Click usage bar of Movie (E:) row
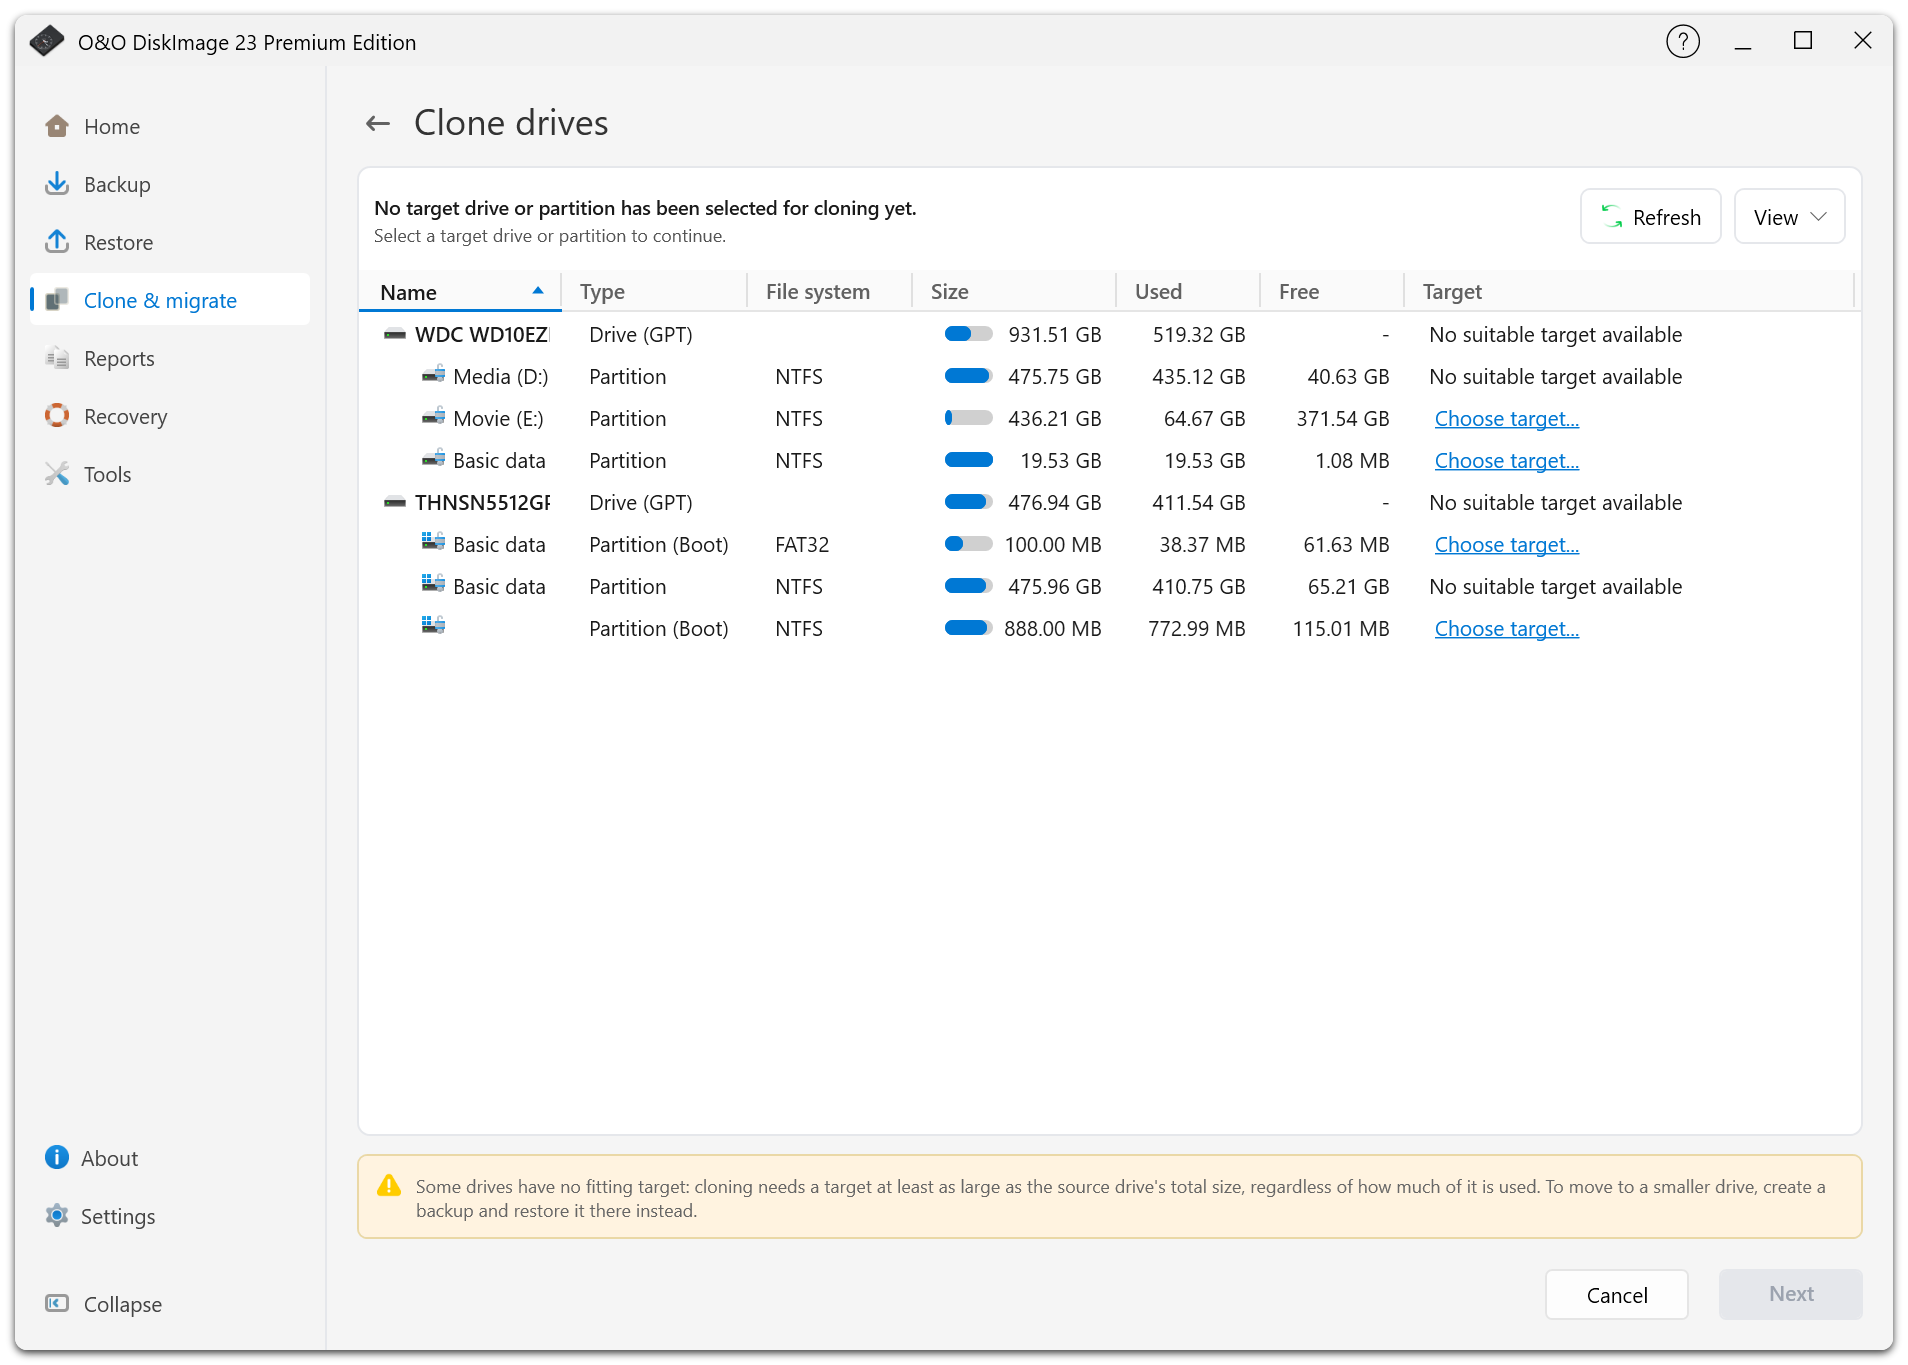 968,418
